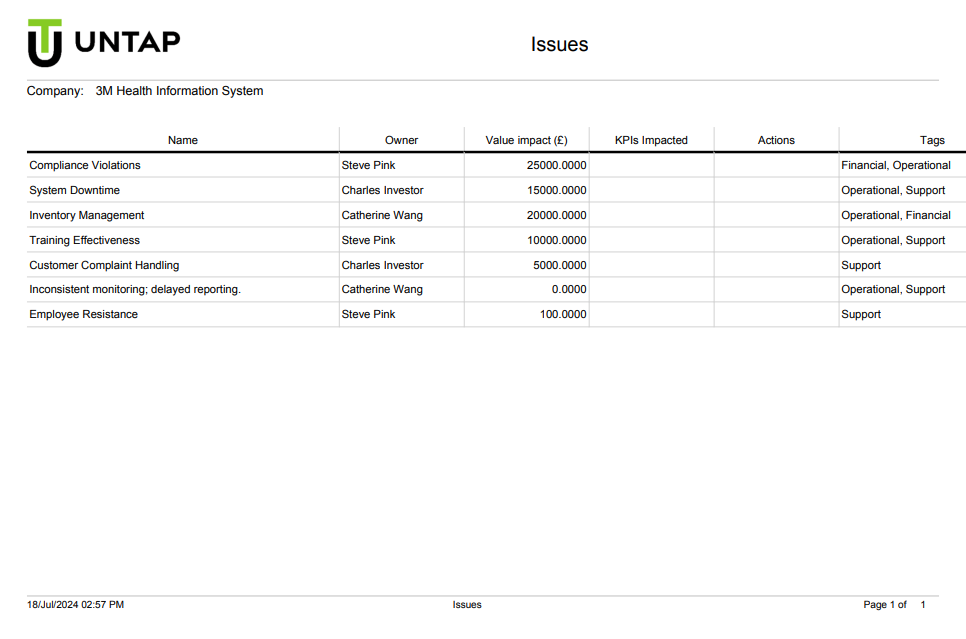Screen dimensions: 966x639
Task: Click the "Company:" label
Action: coord(55,91)
